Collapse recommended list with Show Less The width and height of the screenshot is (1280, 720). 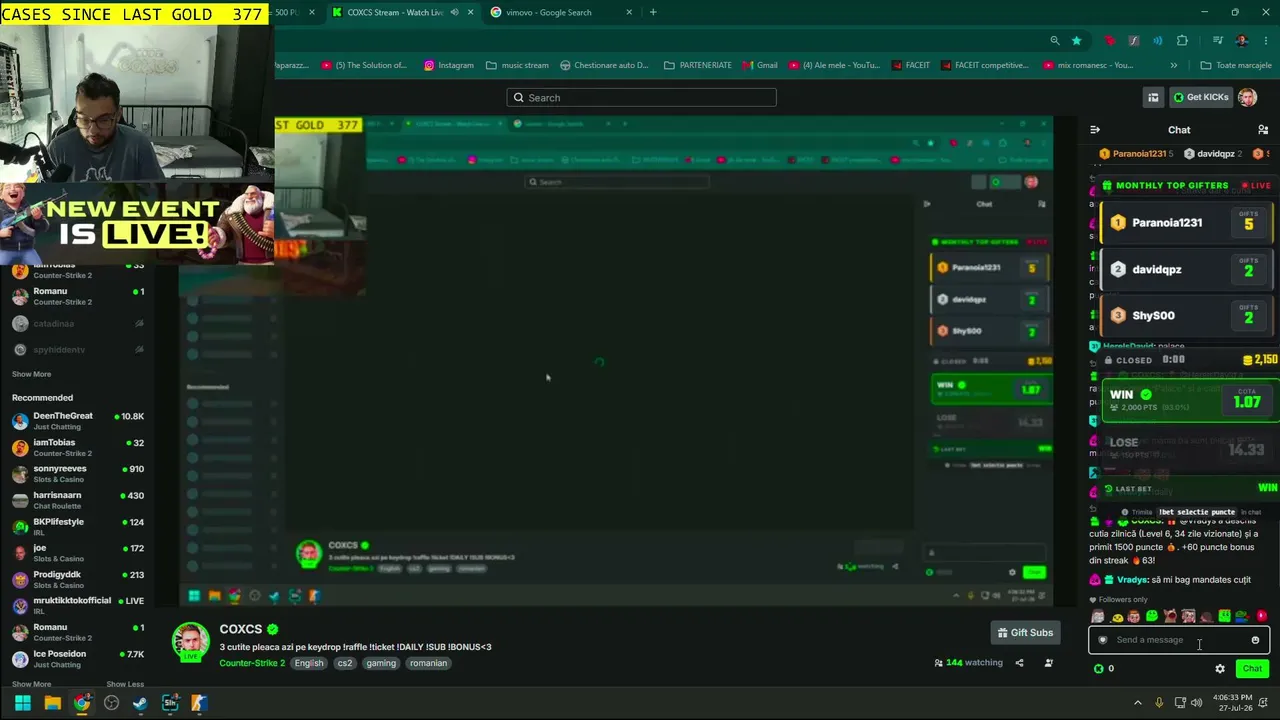click(x=125, y=684)
